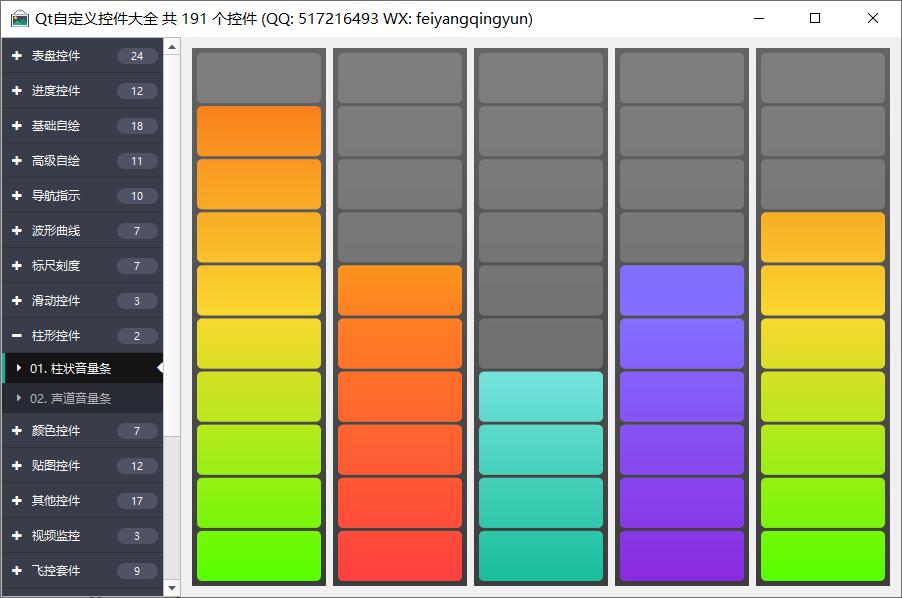Open the 02. 声道音量条 item

[x=70, y=398]
